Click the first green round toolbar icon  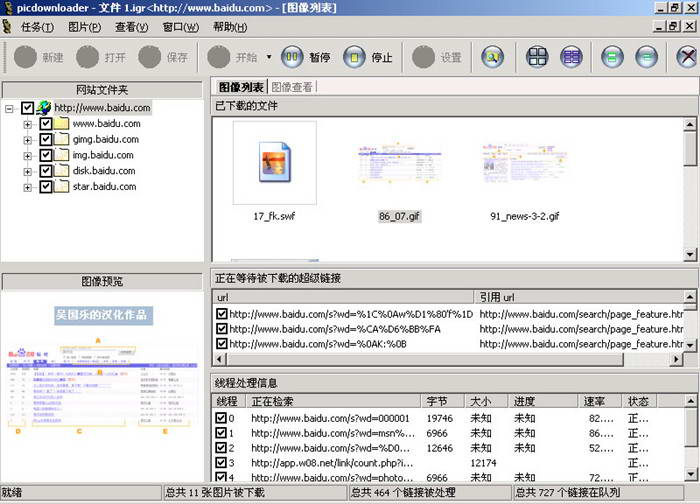pos(612,57)
